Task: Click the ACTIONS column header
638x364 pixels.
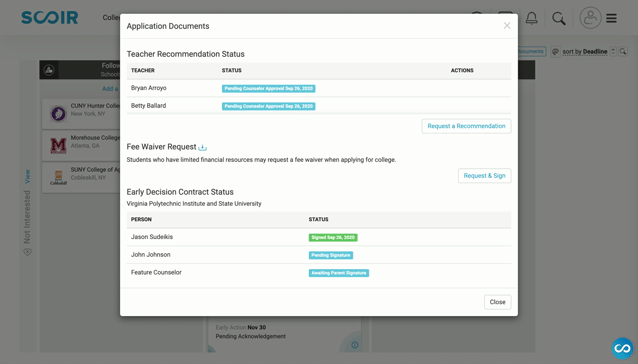Action: (462, 70)
